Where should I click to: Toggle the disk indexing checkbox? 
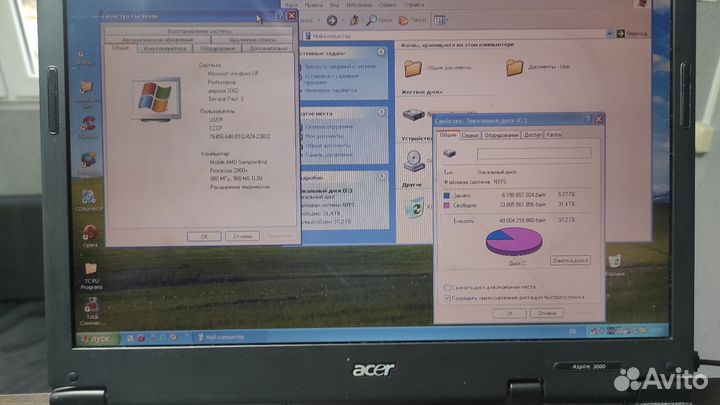tap(447, 298)
